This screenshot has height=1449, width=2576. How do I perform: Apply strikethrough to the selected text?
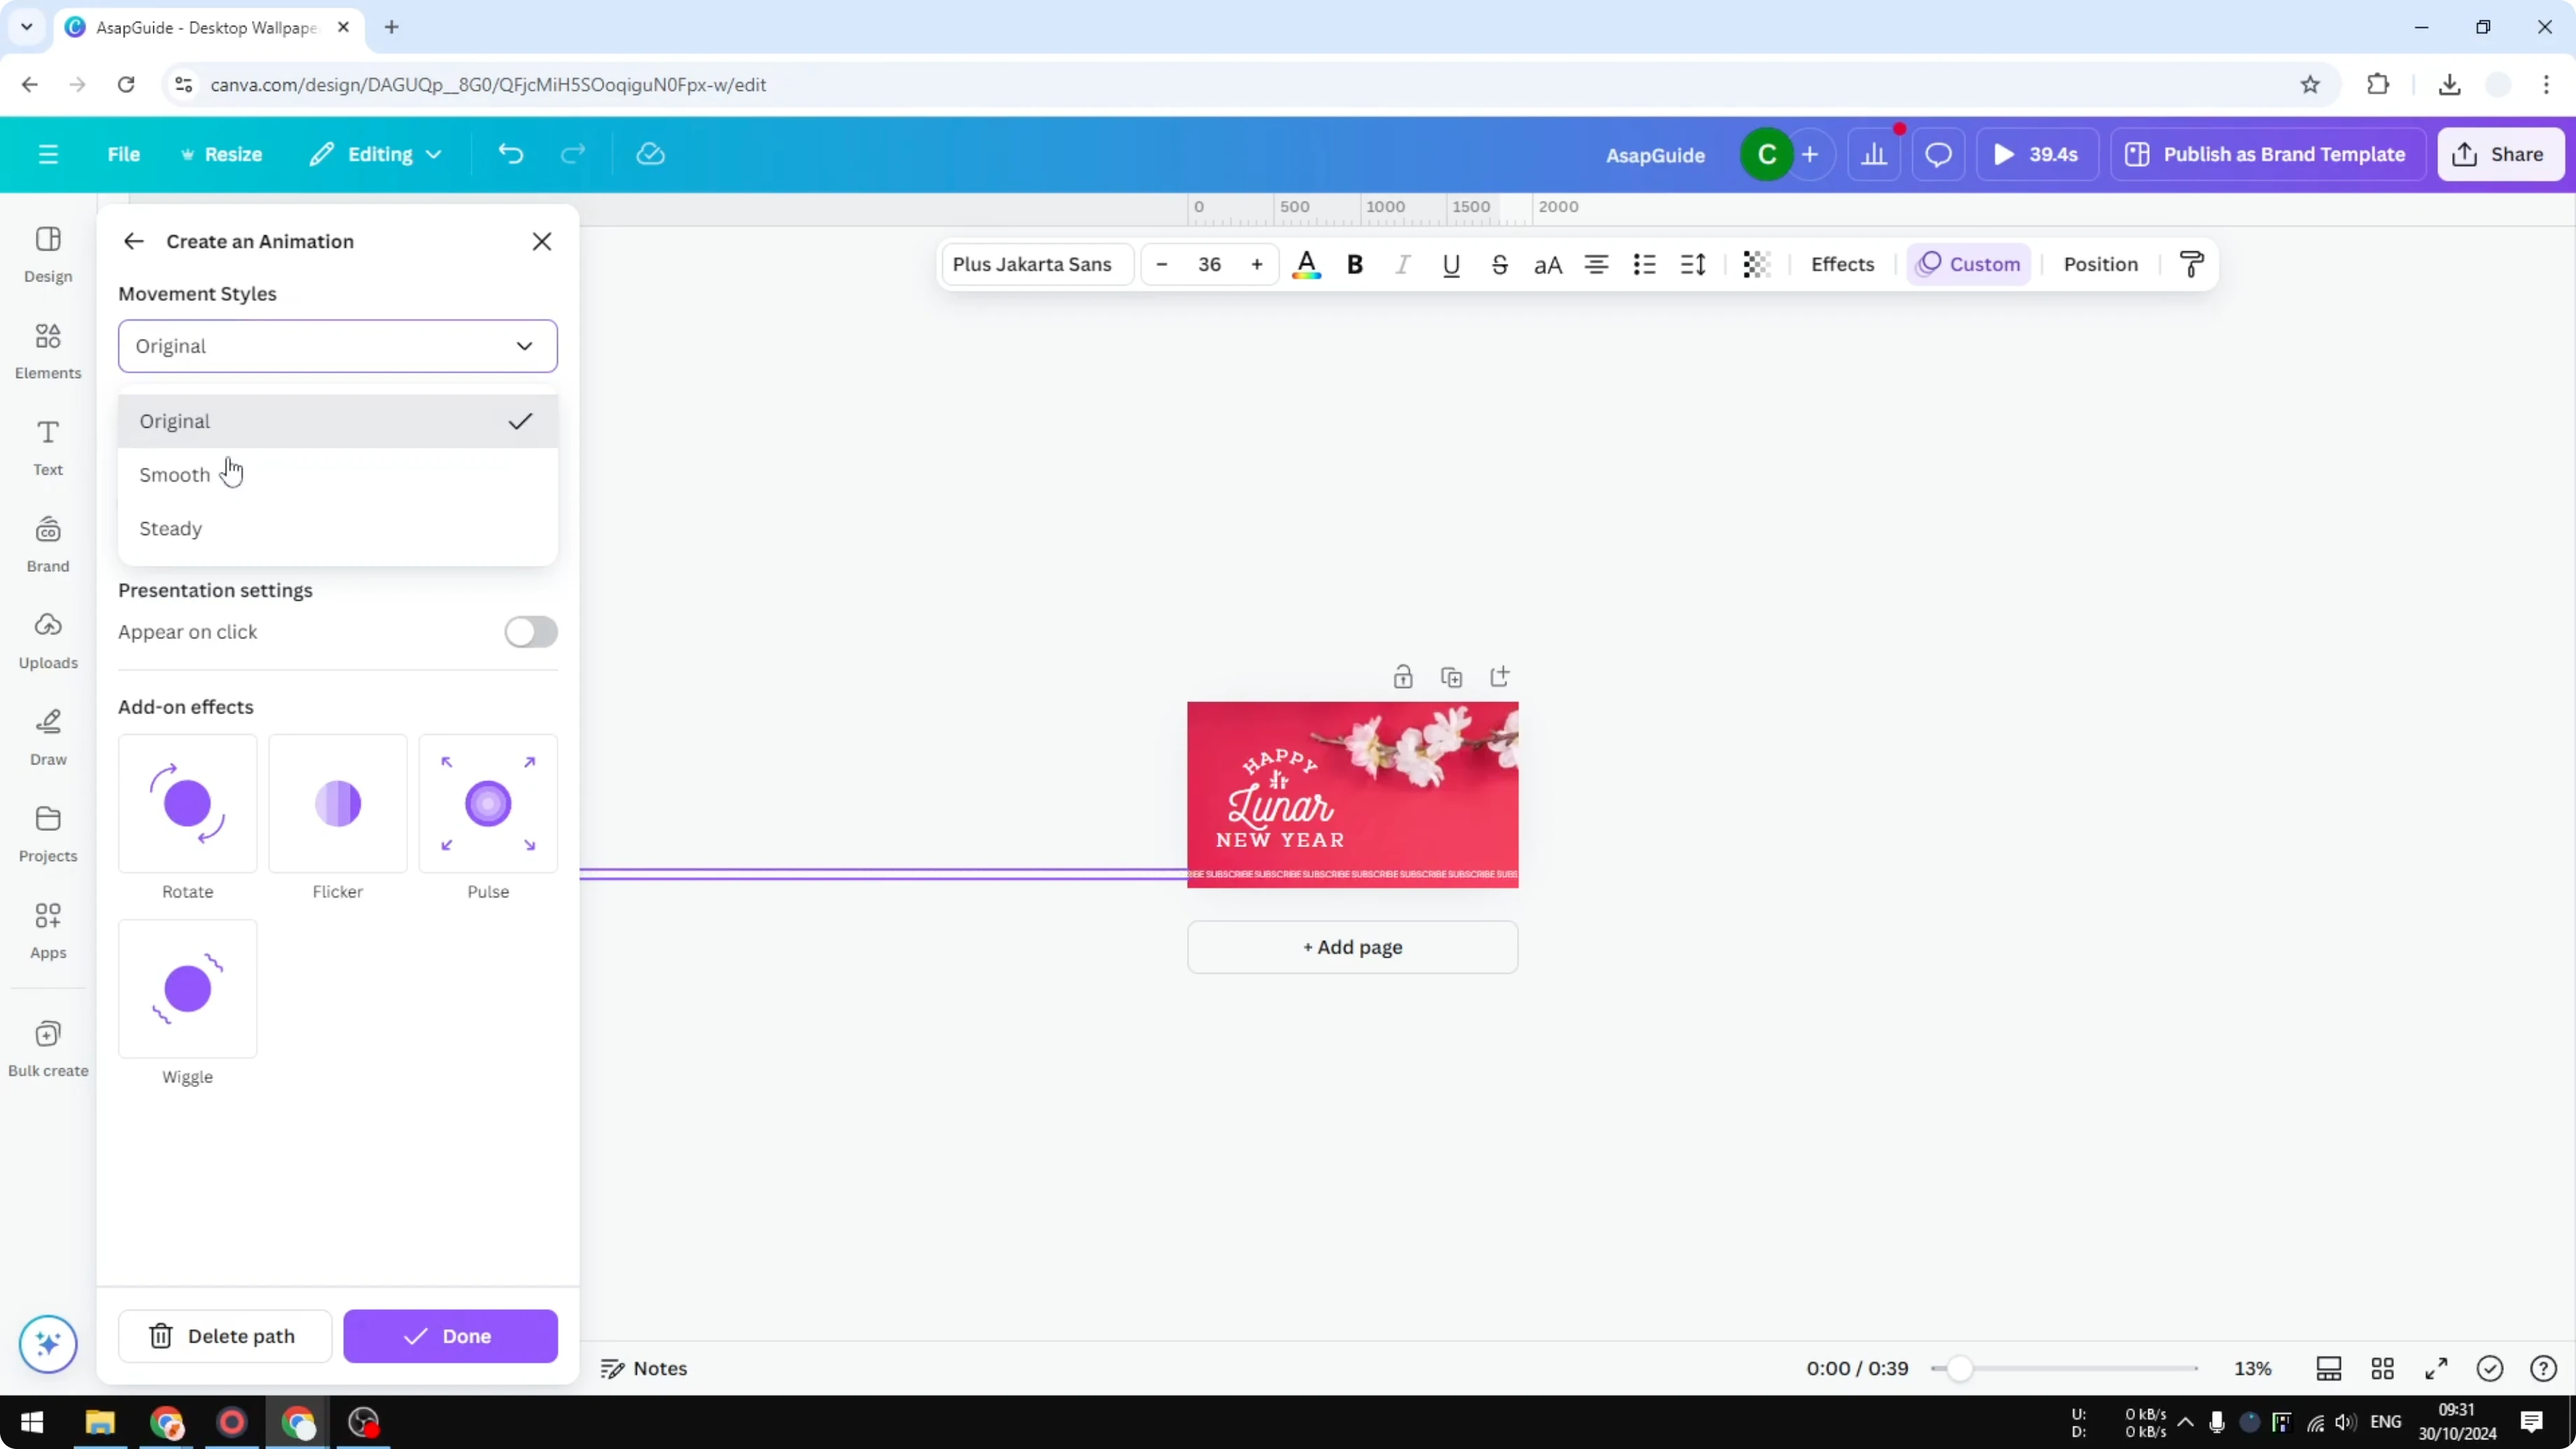coord(1499,264)
